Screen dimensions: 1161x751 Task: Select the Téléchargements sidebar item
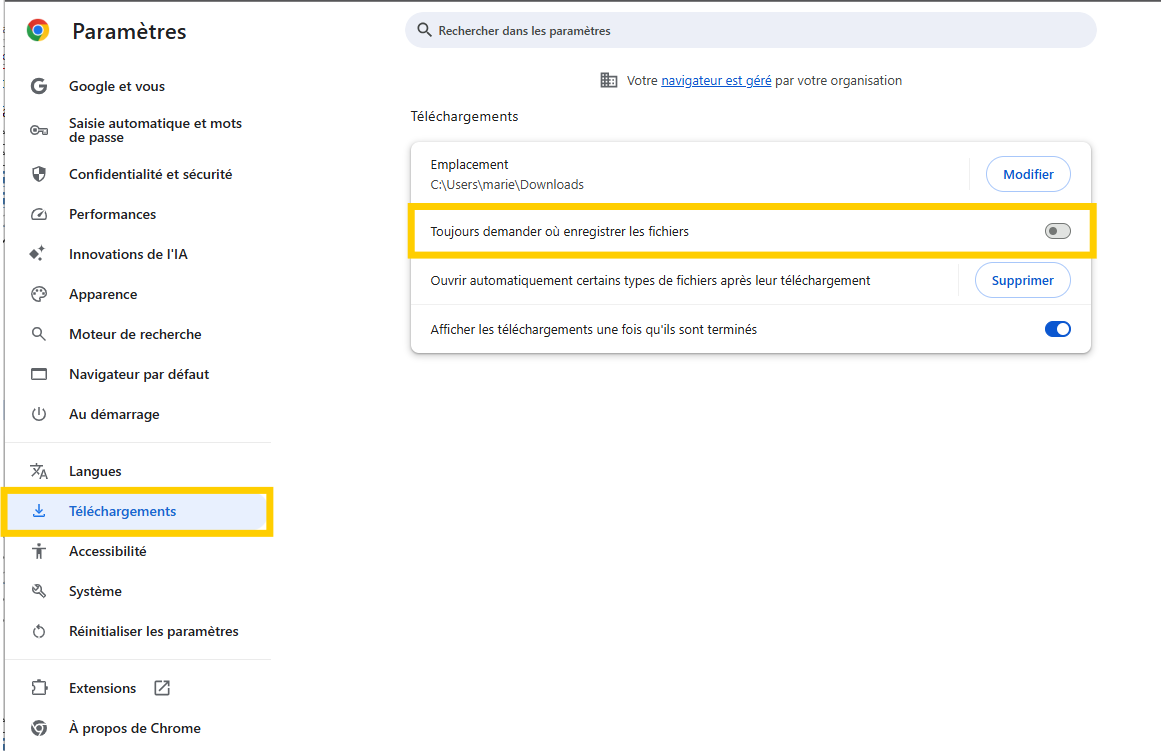pyautogui.click(x=138, y=511)
